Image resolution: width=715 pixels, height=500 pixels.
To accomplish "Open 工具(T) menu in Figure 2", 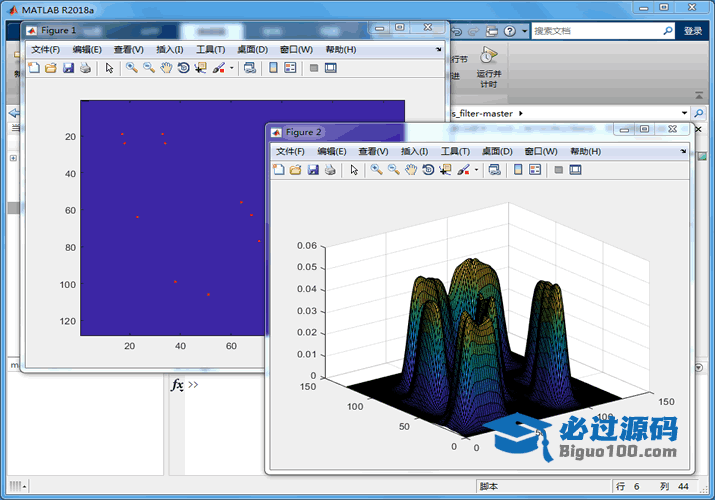I will [455, 151].
